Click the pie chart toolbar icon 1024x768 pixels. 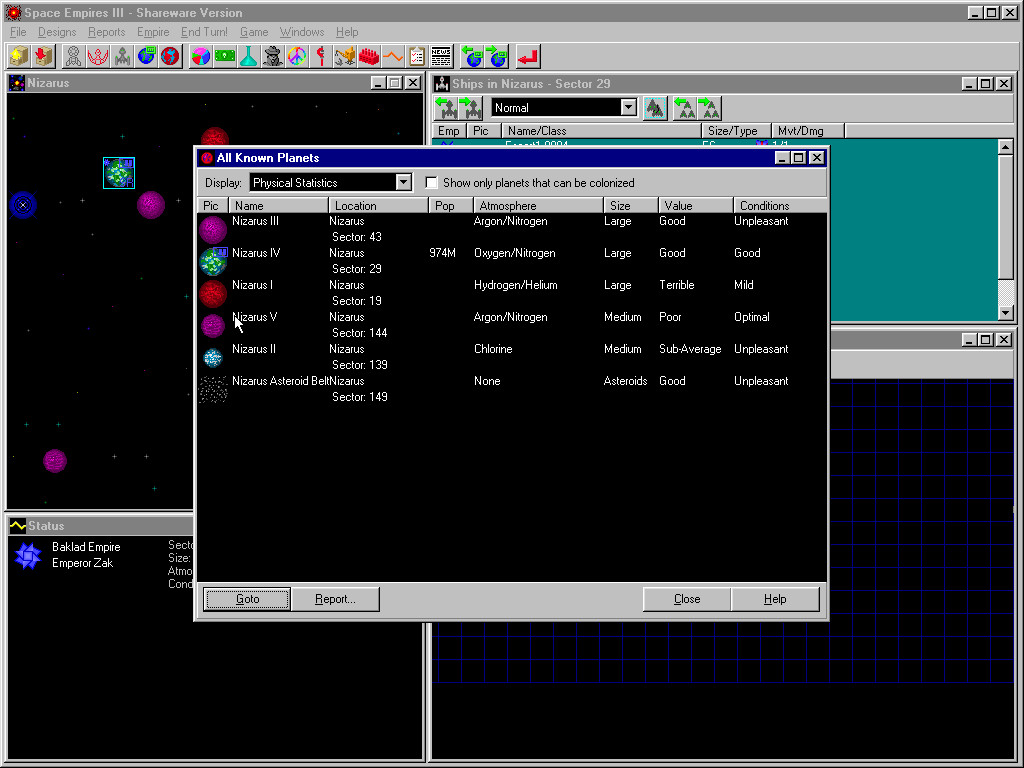click(201, 56)
